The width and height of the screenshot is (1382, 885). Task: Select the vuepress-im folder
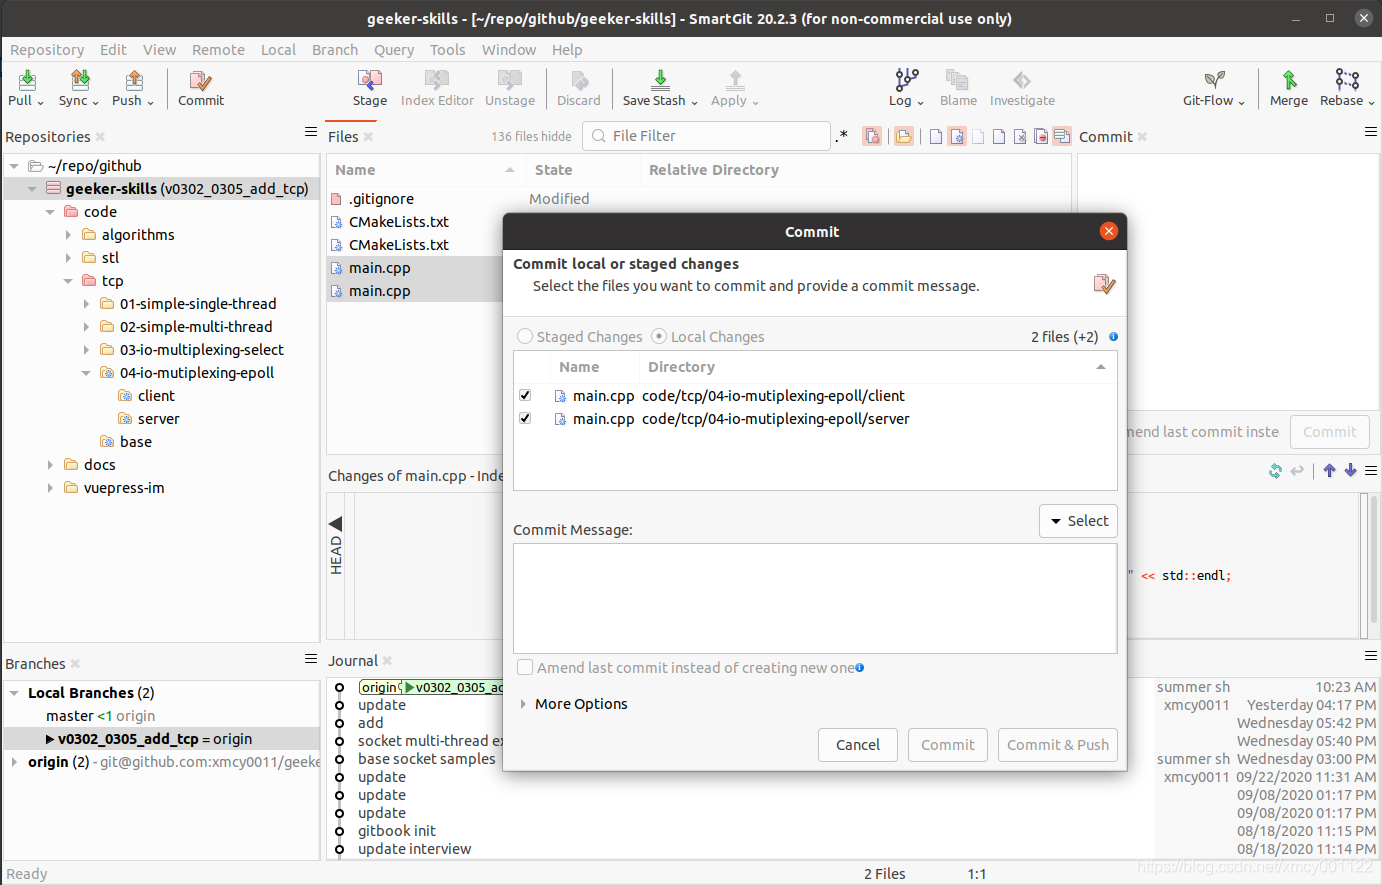click(124, 488)
